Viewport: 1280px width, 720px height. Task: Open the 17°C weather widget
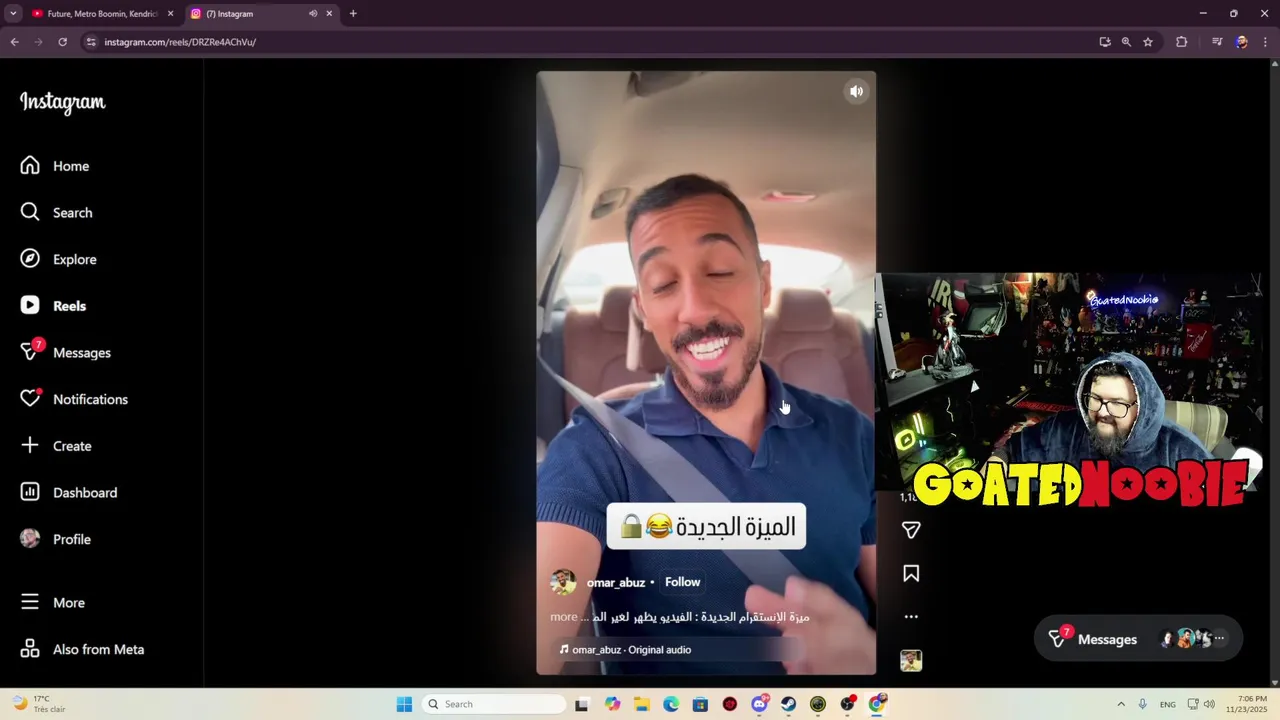tap(38, 704)
